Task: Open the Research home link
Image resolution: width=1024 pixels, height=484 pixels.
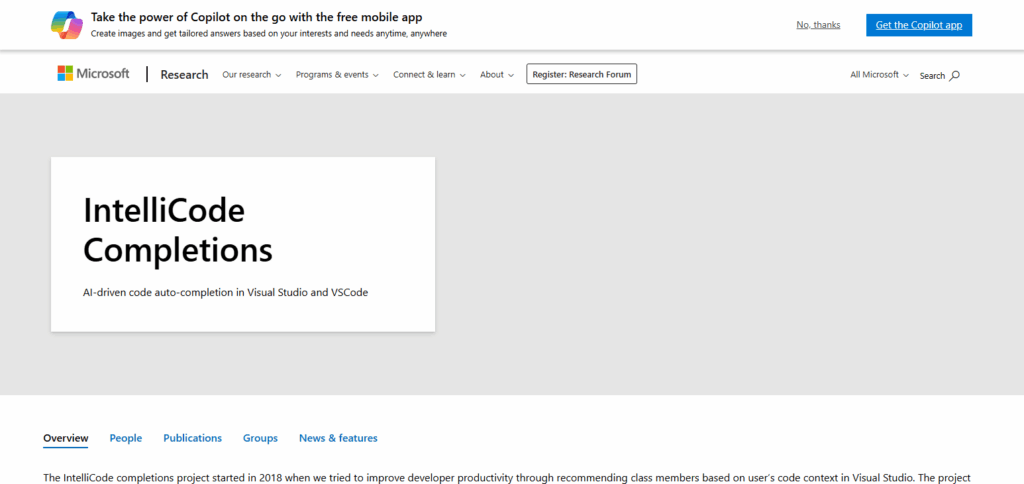Action: click(x=184, y=74)
